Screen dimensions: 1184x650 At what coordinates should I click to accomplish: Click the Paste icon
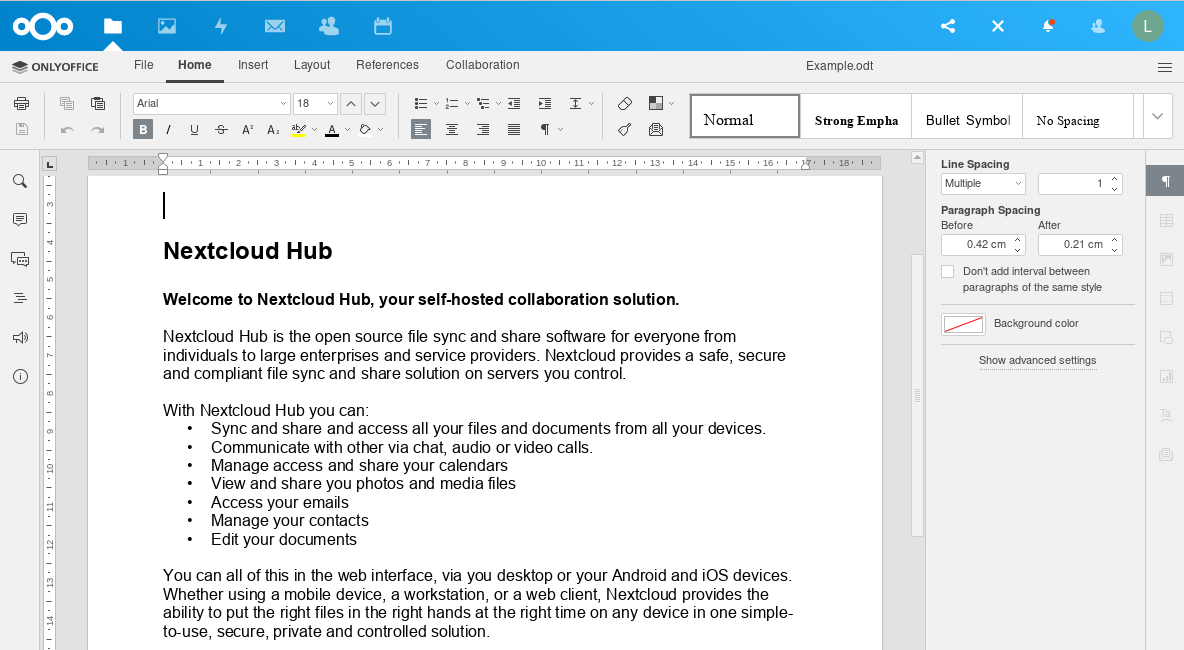click(98, 103)
